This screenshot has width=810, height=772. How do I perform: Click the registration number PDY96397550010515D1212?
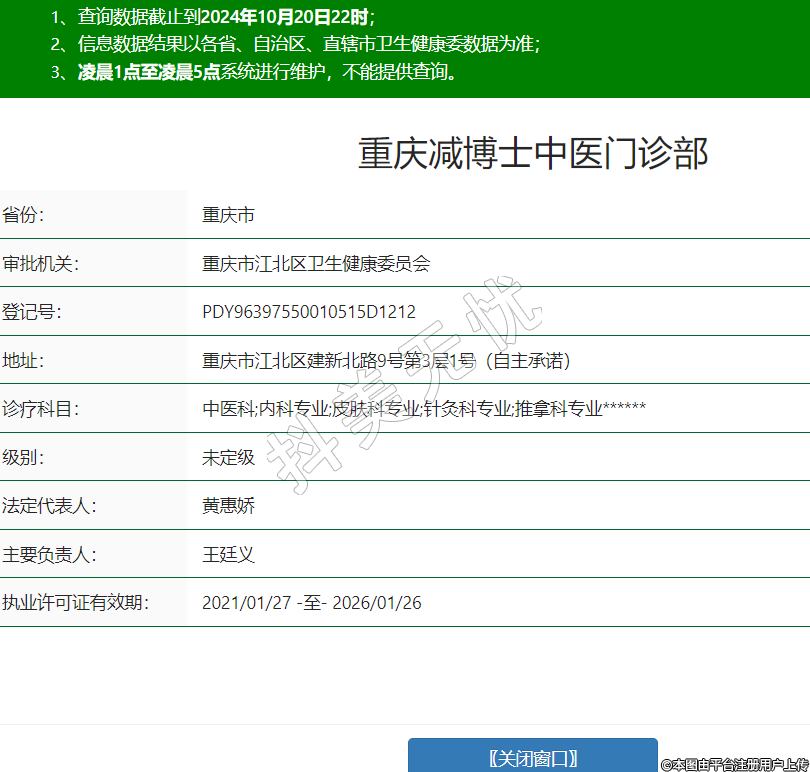[x=308, y=312]
